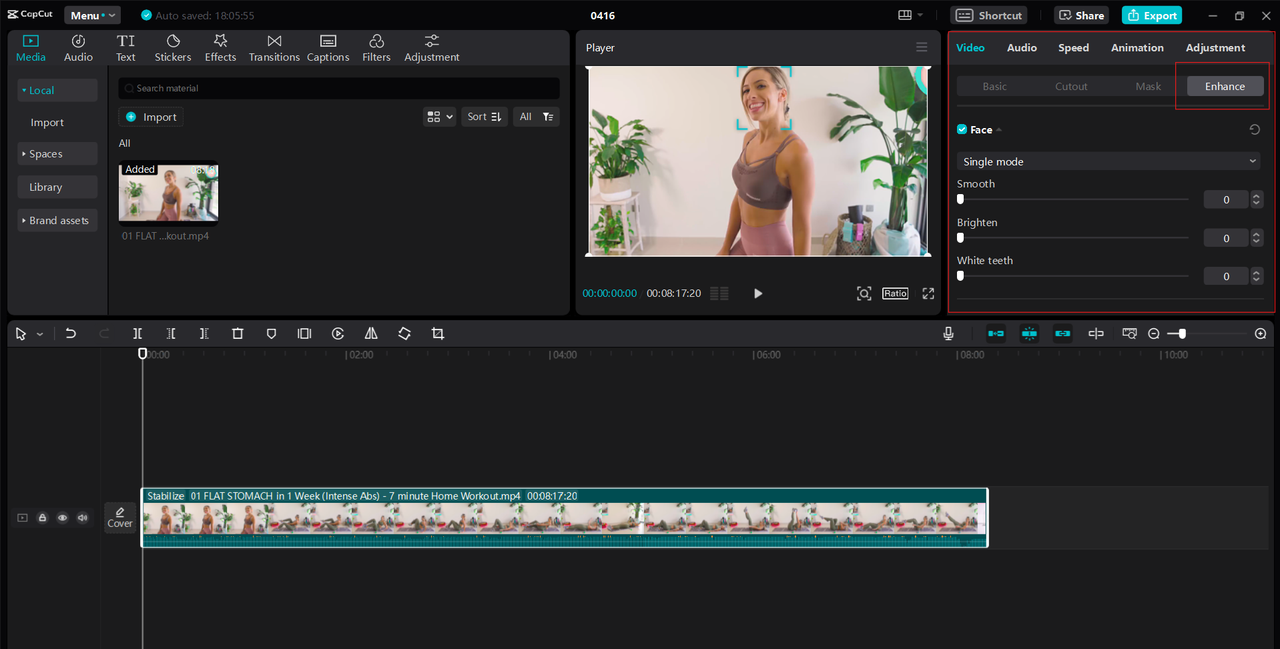This screenshot has width=1280, height=649.
Task: Add a marker using the shield icon
Action: pyautogui.click(x=271, y=334)
